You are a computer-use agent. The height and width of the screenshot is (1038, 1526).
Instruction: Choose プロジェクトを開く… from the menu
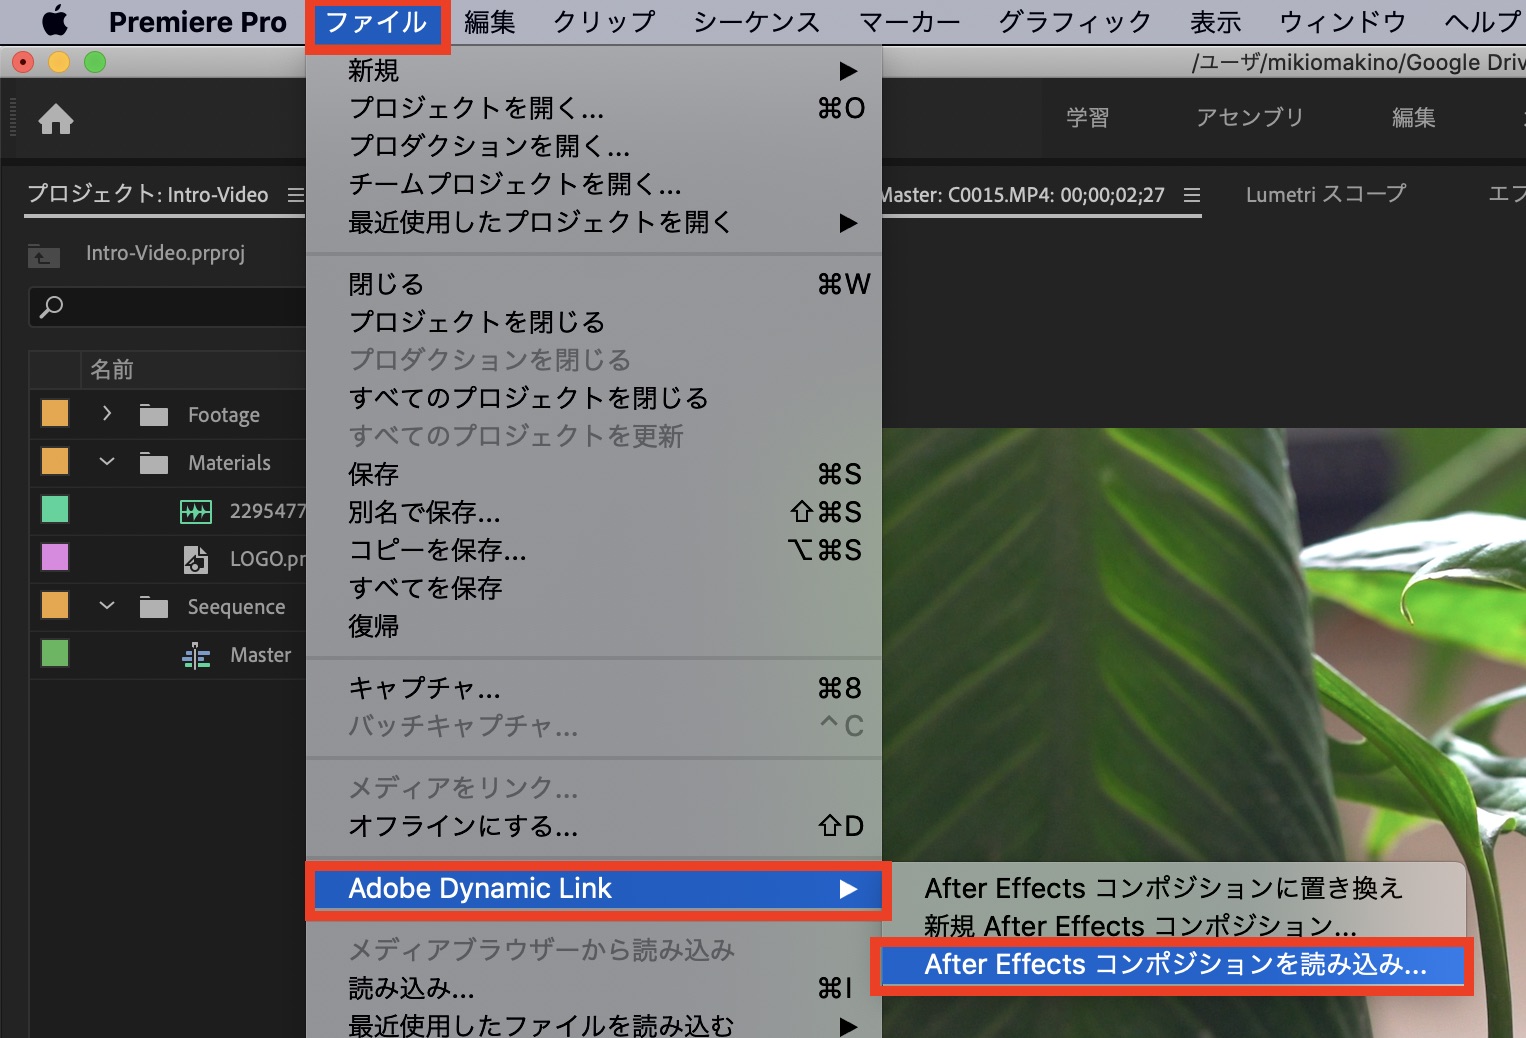594,108
